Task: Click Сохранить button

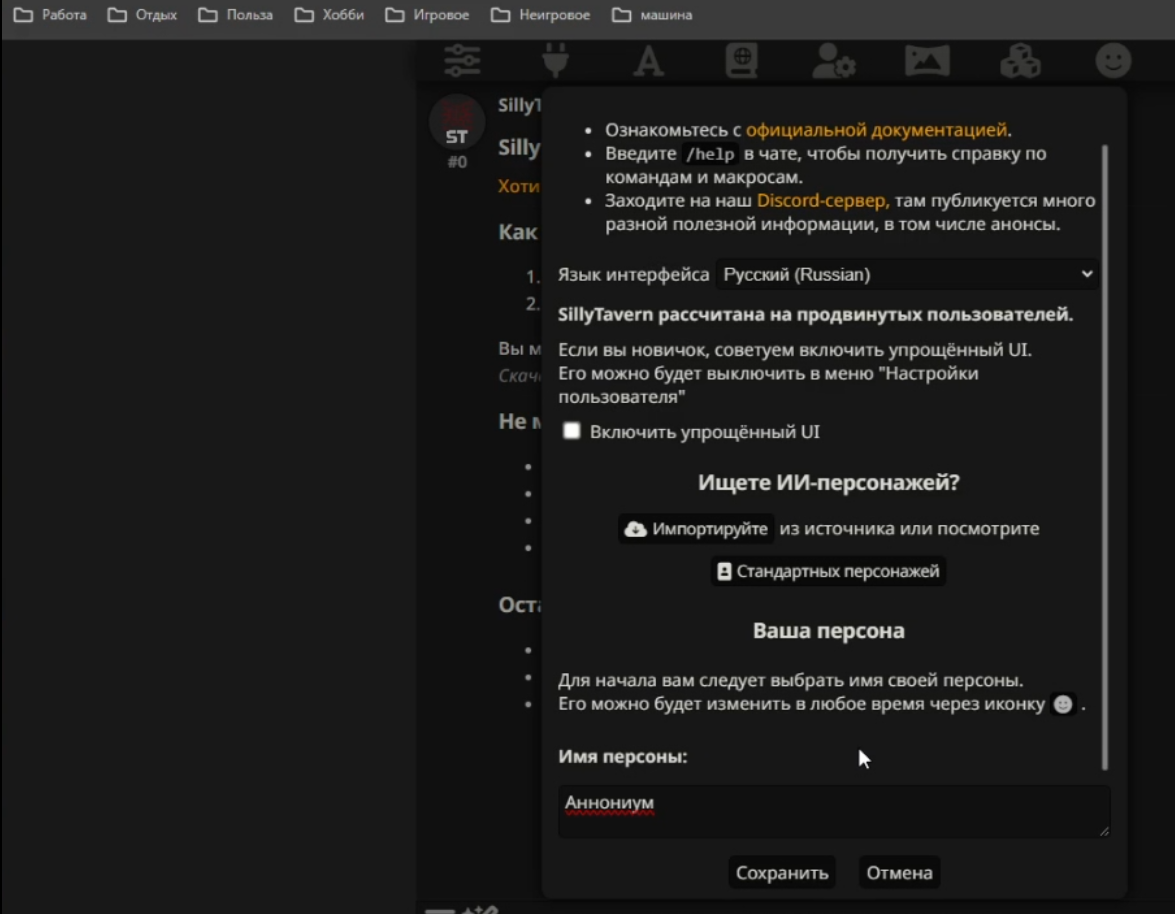Action: click(782, 873)
